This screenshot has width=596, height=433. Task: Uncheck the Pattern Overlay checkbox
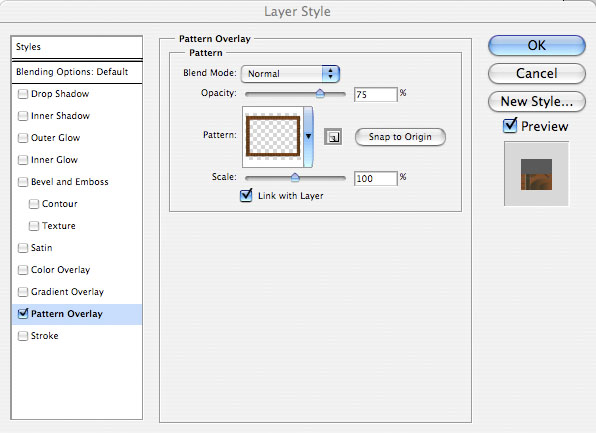coord(23,314)
